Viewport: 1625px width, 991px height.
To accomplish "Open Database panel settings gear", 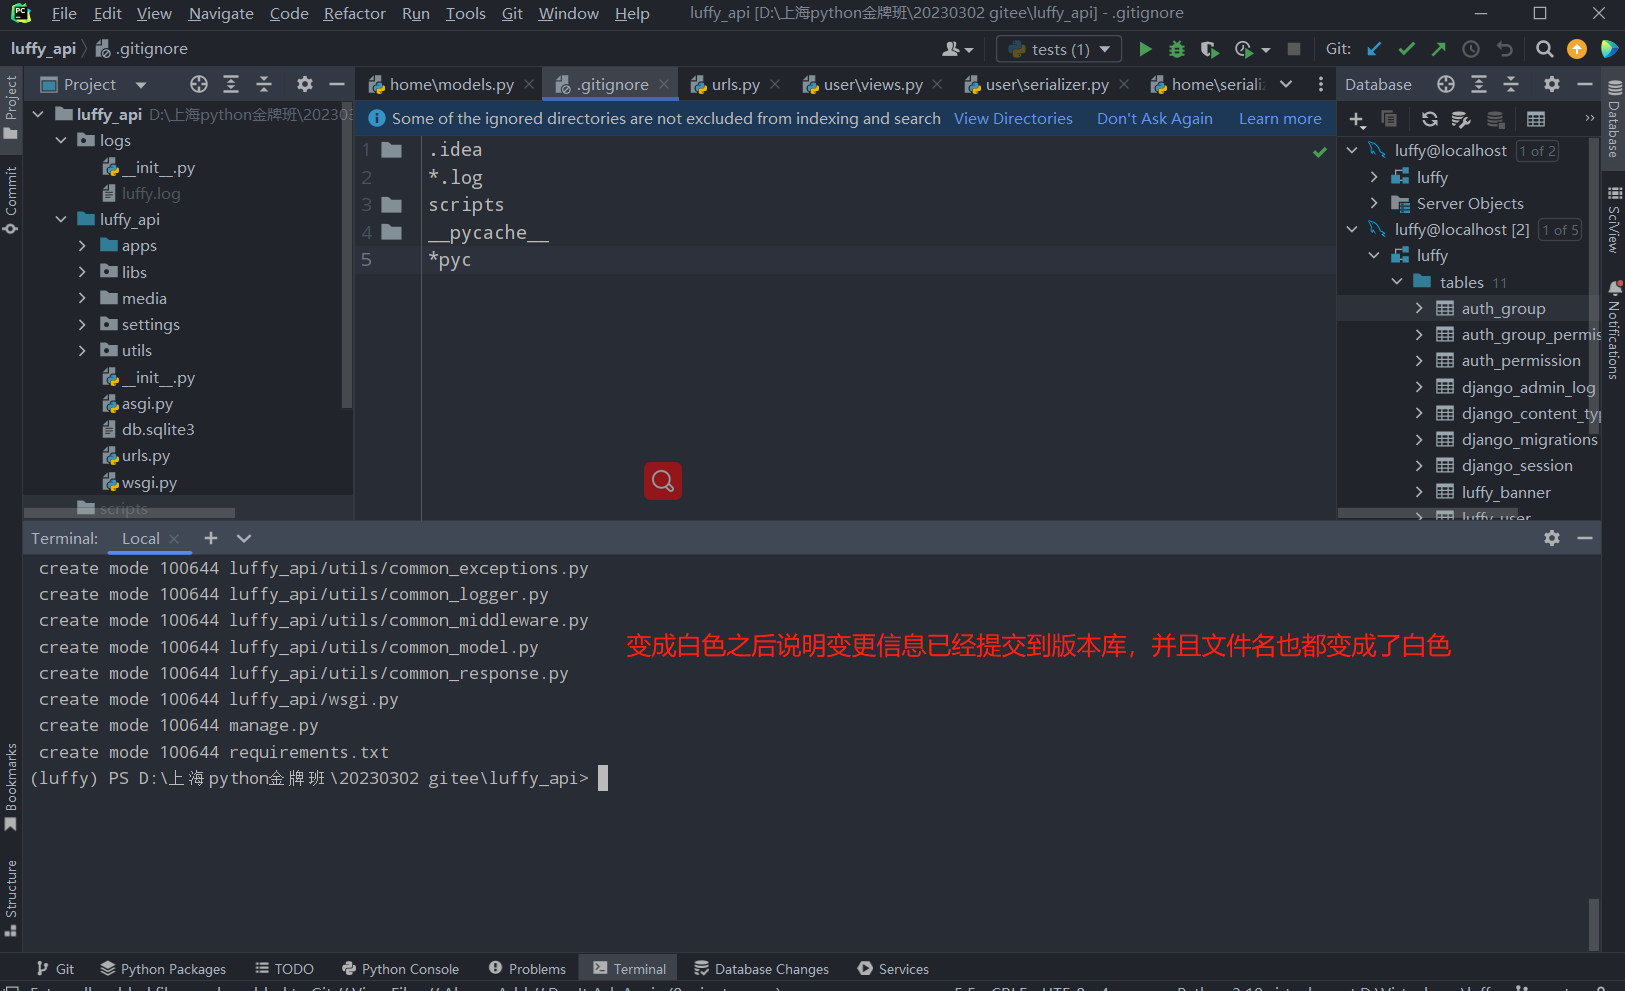I will 1552,84.
